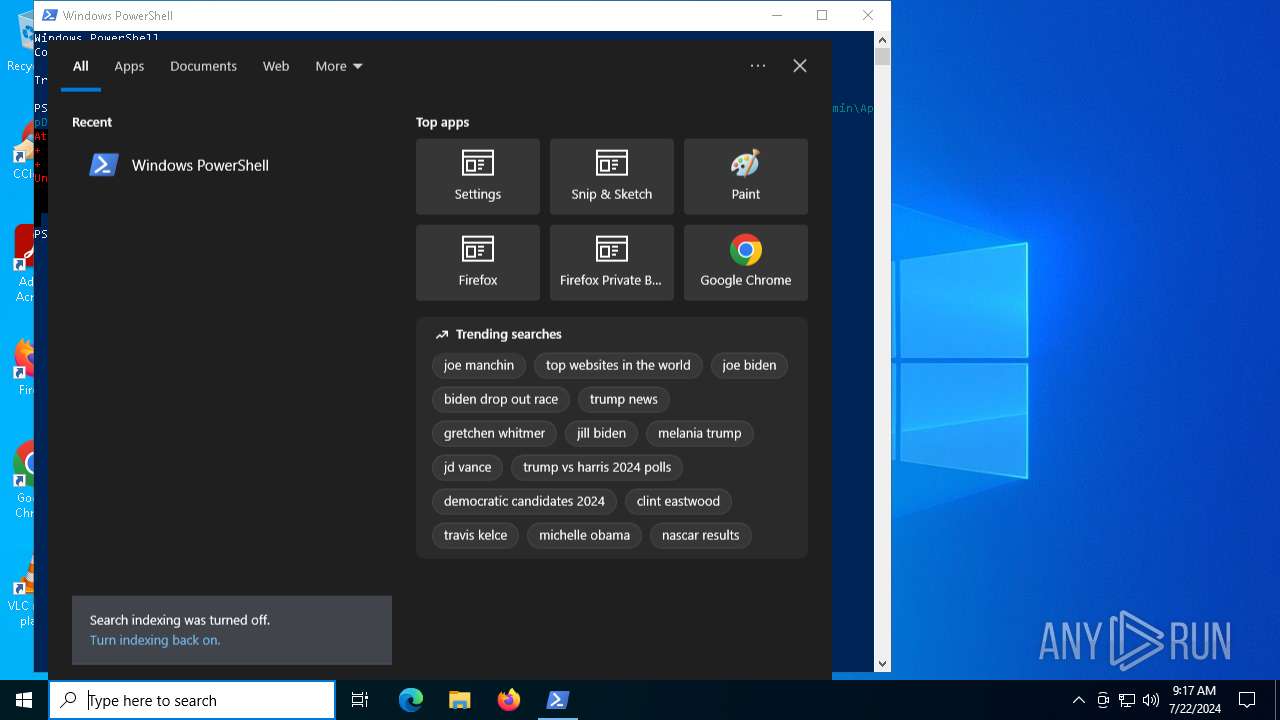This screenshot has width=1280, height=720.
Task: Search trending 'joe manchin'
Action: [479, 365]
